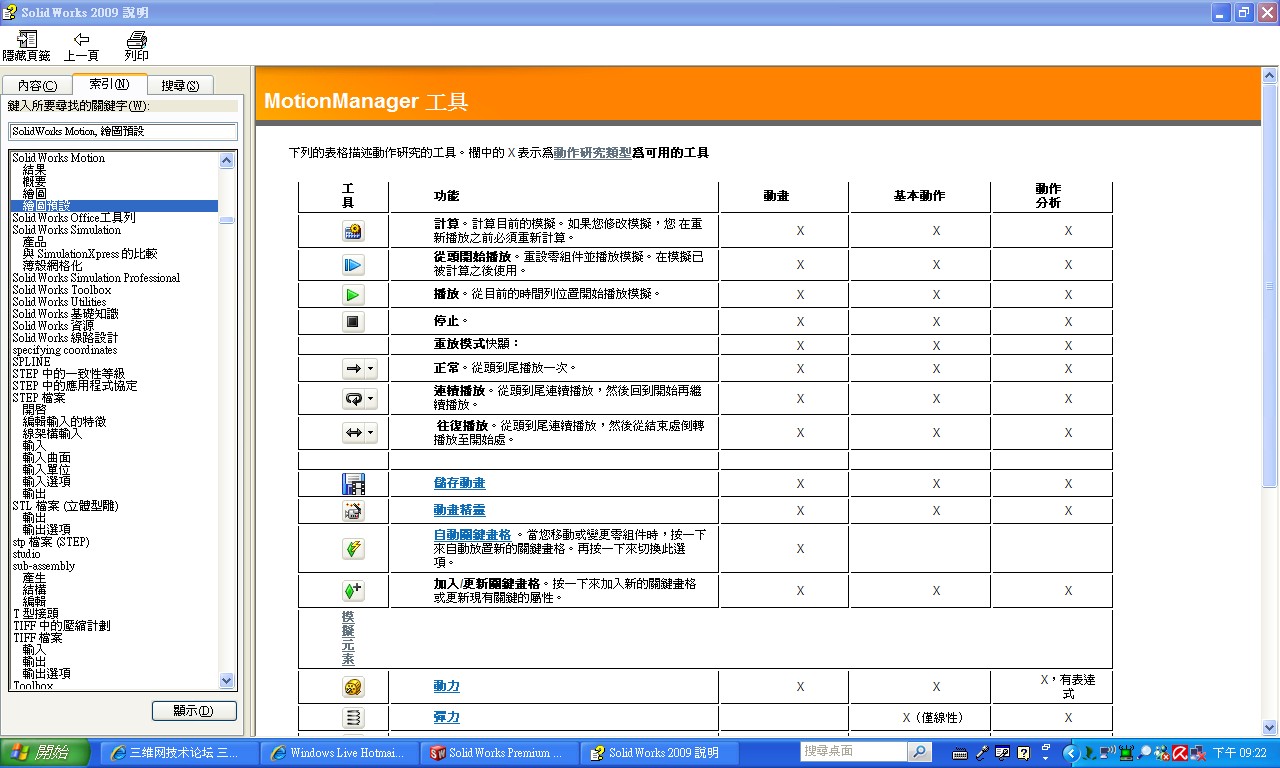Select index entry TIFF 中的壓縮計劃
The width and height of the screenshot is (1280, 768).
(x=61, y=626)
